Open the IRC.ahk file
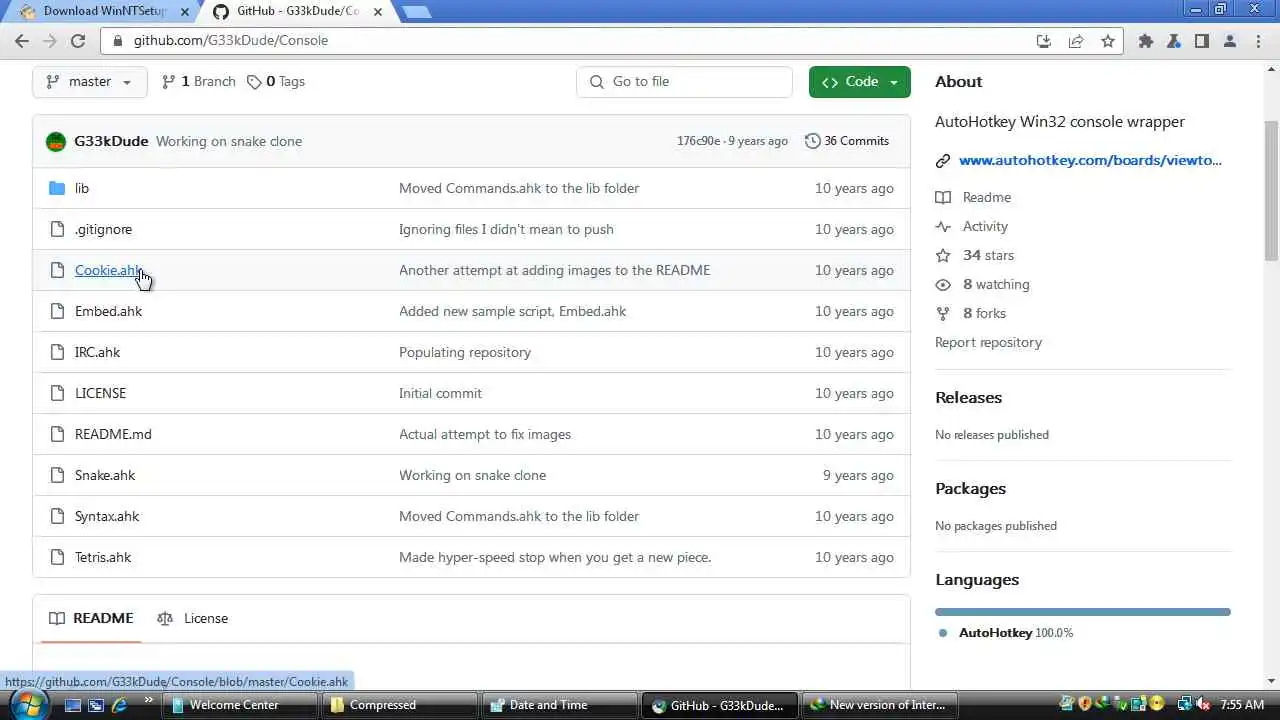 tap(97, 352)
